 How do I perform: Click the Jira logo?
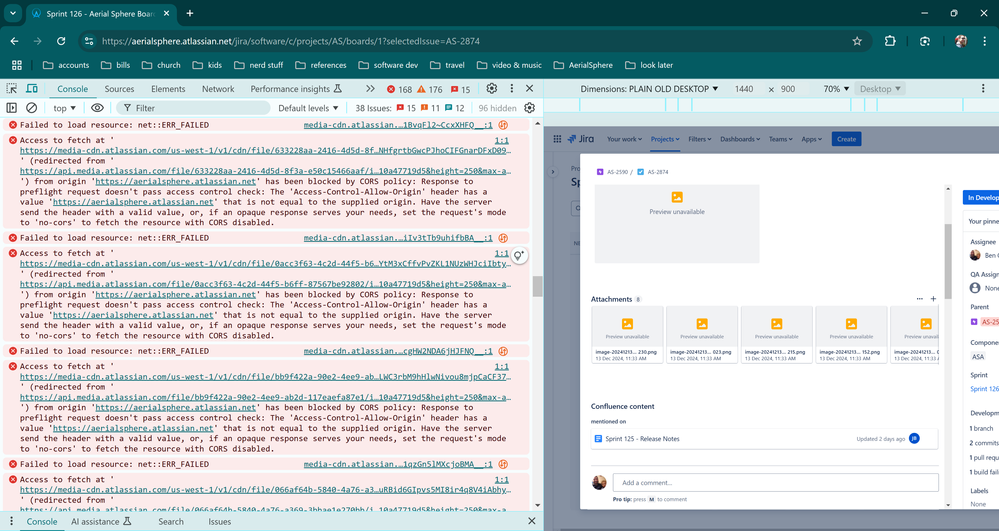click(x=581, y=139)
